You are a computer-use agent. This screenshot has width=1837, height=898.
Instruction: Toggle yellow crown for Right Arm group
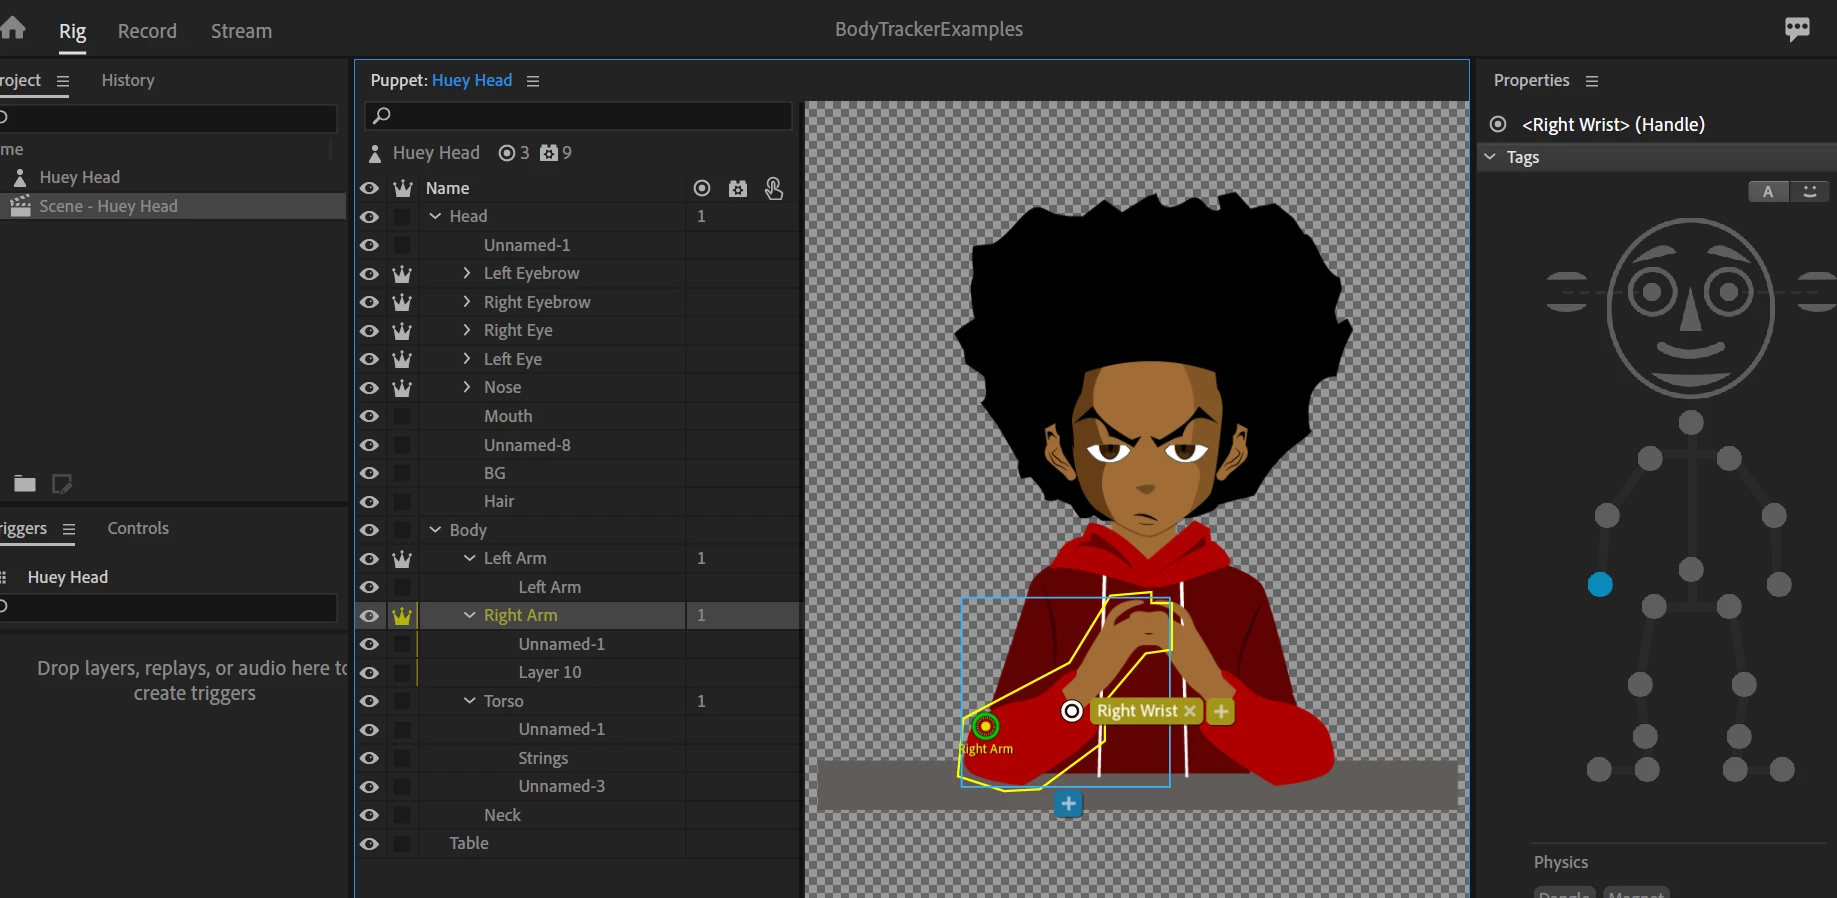tap(402, 616)
